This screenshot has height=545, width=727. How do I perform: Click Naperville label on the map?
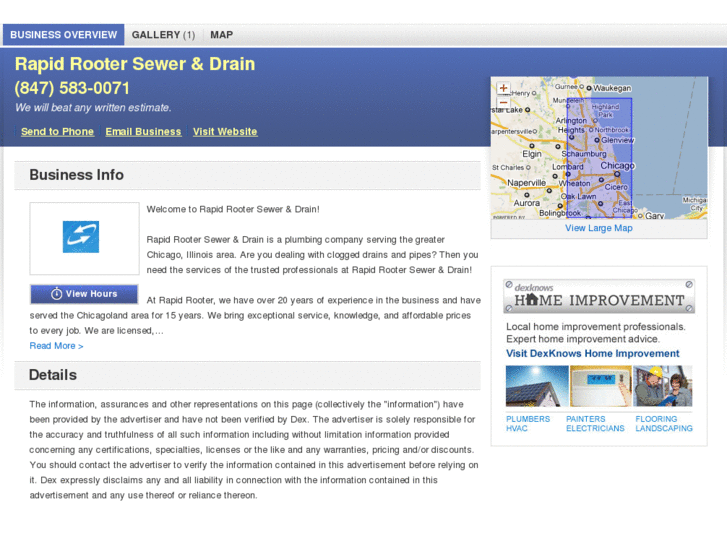coord(526,183)
